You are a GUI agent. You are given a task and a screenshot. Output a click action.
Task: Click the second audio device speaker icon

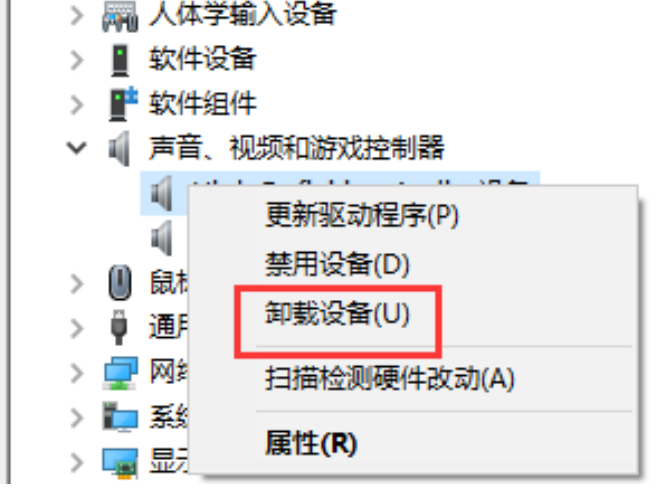162,238
